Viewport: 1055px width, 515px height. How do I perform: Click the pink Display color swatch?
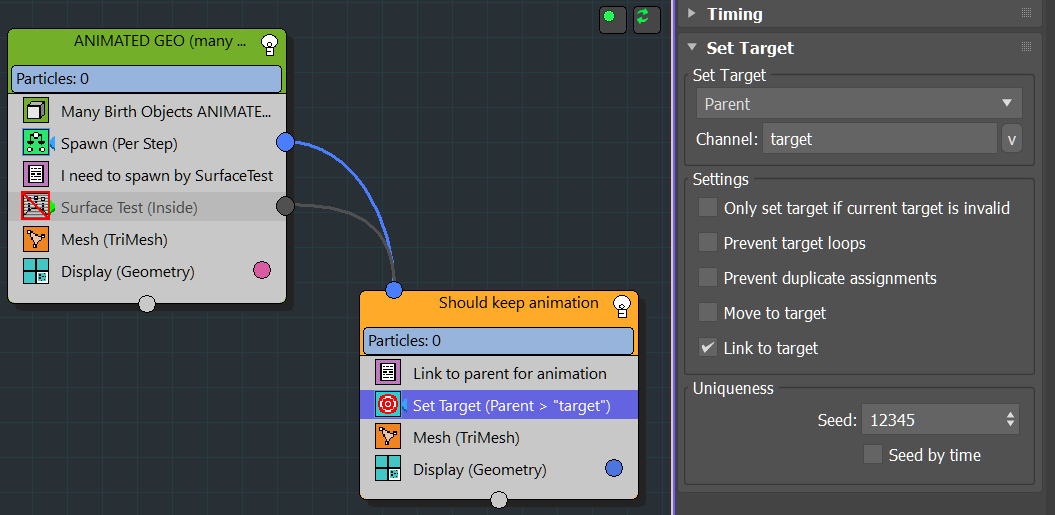click(262, 270)
